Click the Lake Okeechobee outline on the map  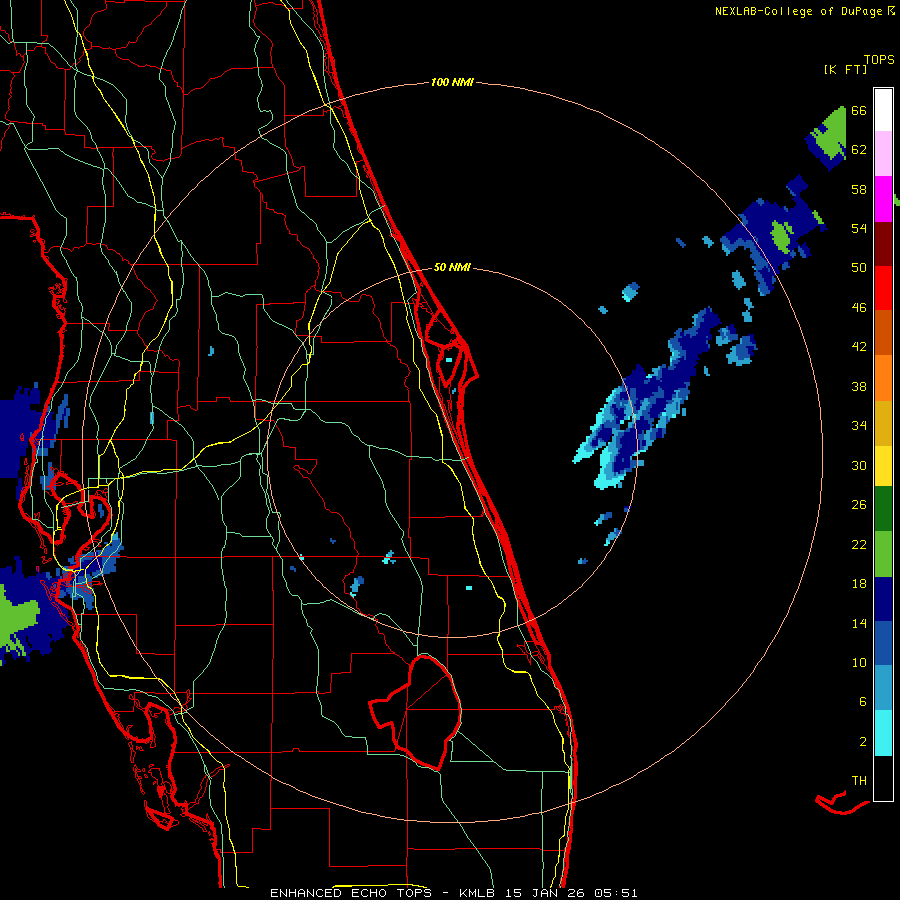pyautogui.click(x=416, y=711)
